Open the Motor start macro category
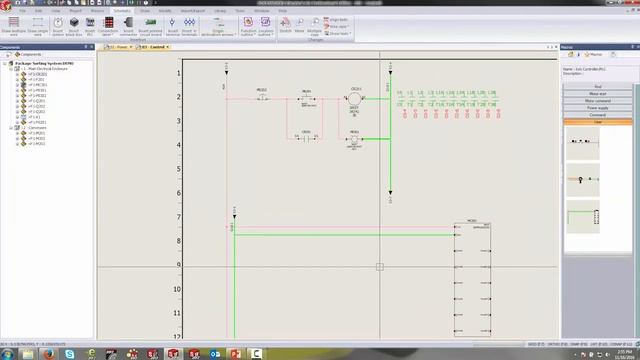 click(598, 94)
